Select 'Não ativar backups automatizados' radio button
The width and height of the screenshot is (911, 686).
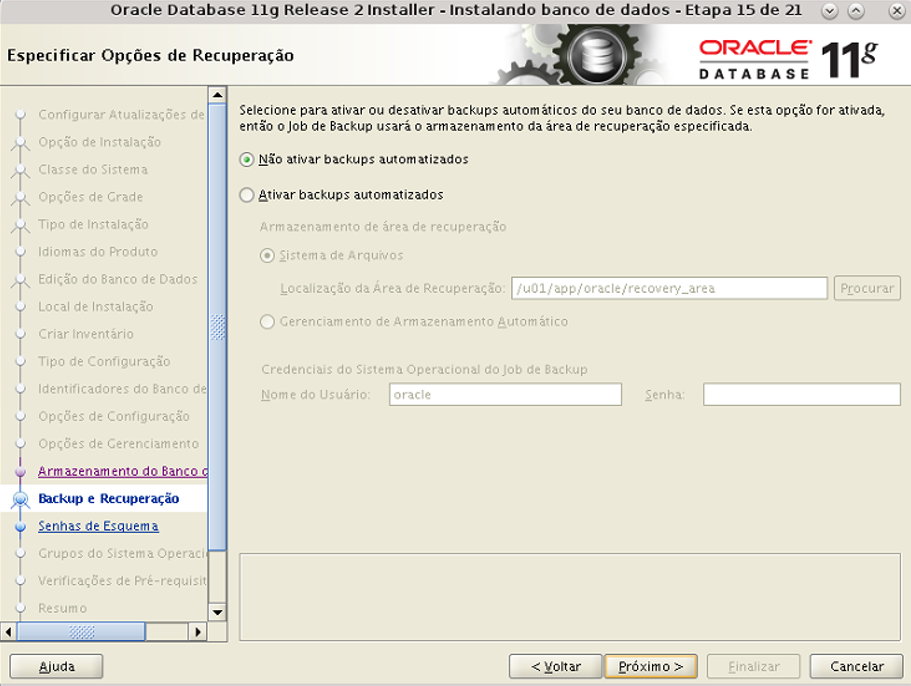[247, 160]
